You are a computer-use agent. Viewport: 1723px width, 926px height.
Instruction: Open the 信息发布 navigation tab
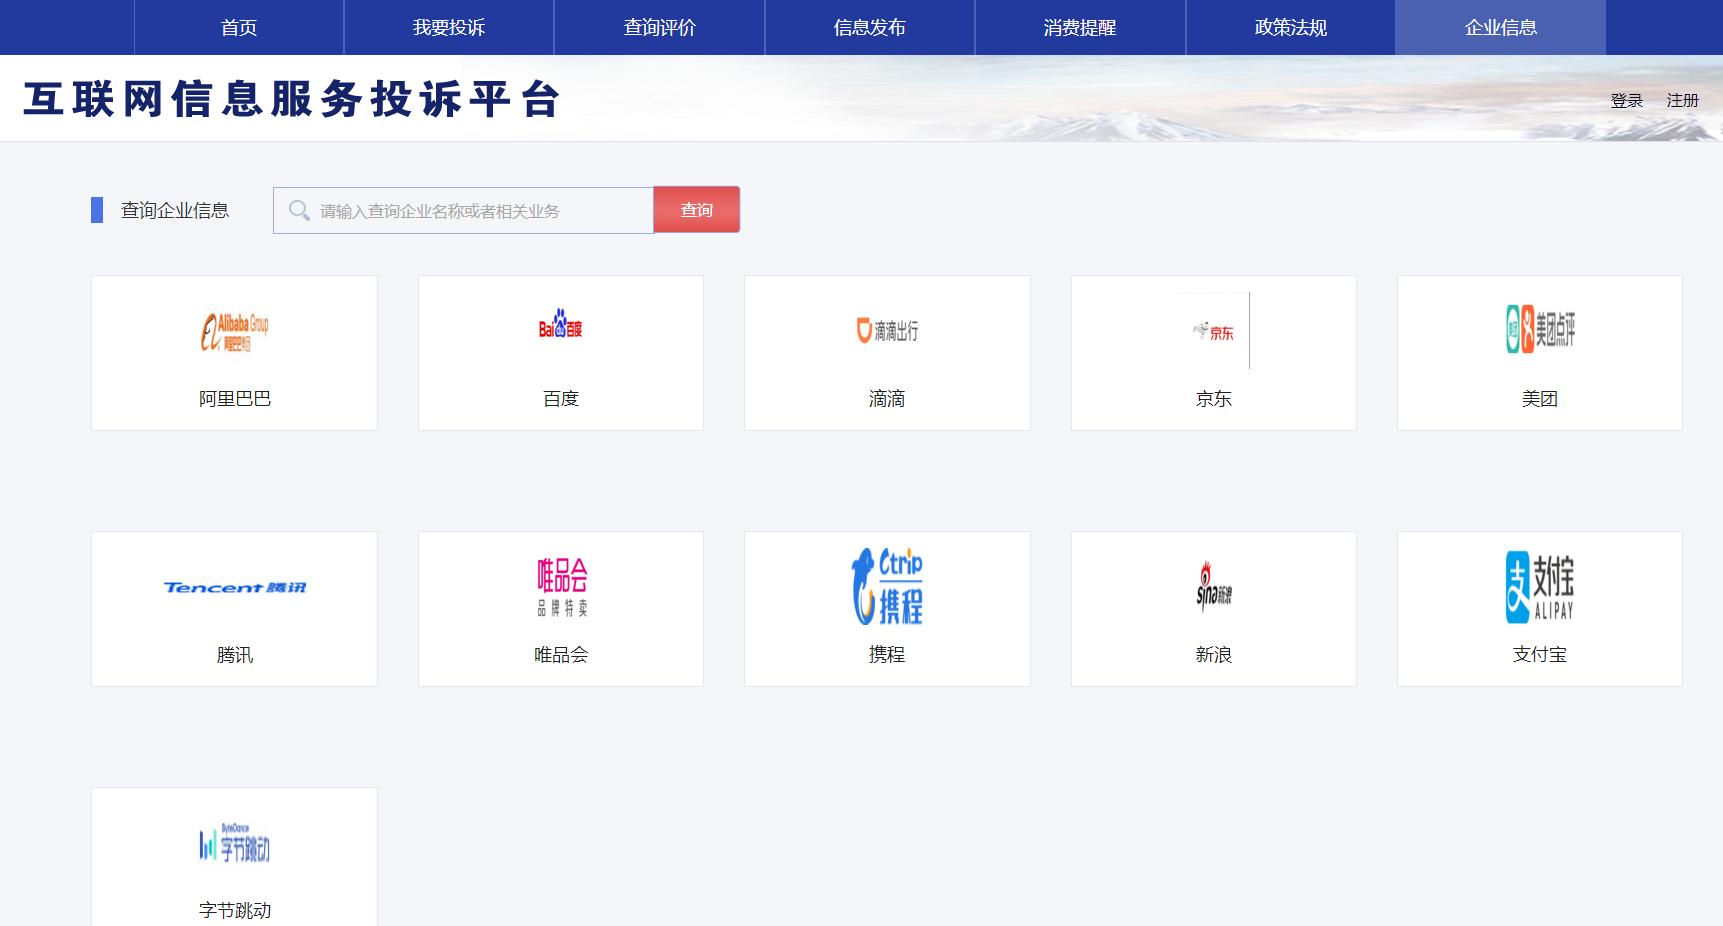click(870, 27)
